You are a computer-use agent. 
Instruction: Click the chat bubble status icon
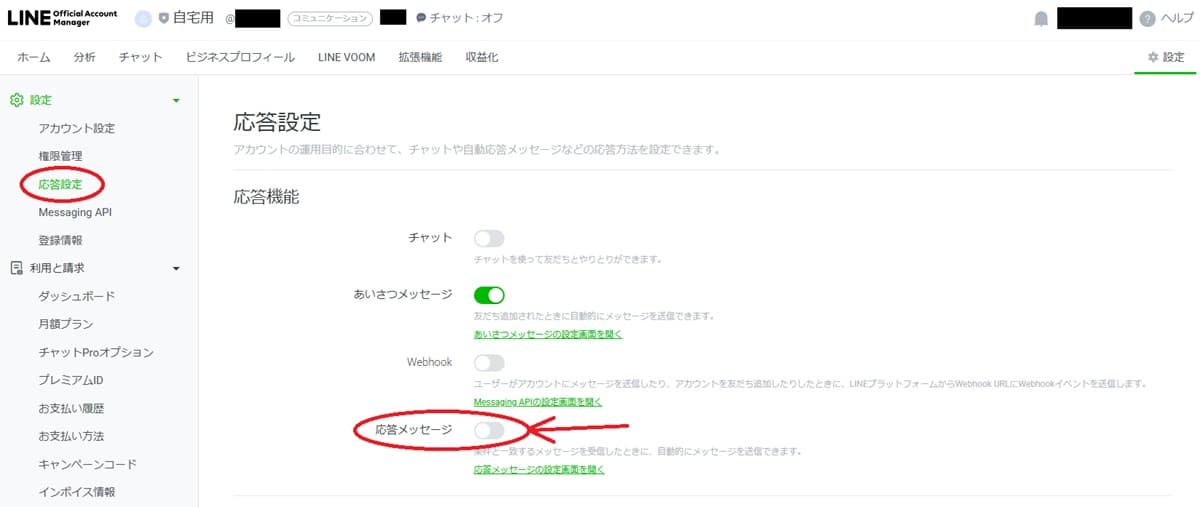tap(421, 18)
